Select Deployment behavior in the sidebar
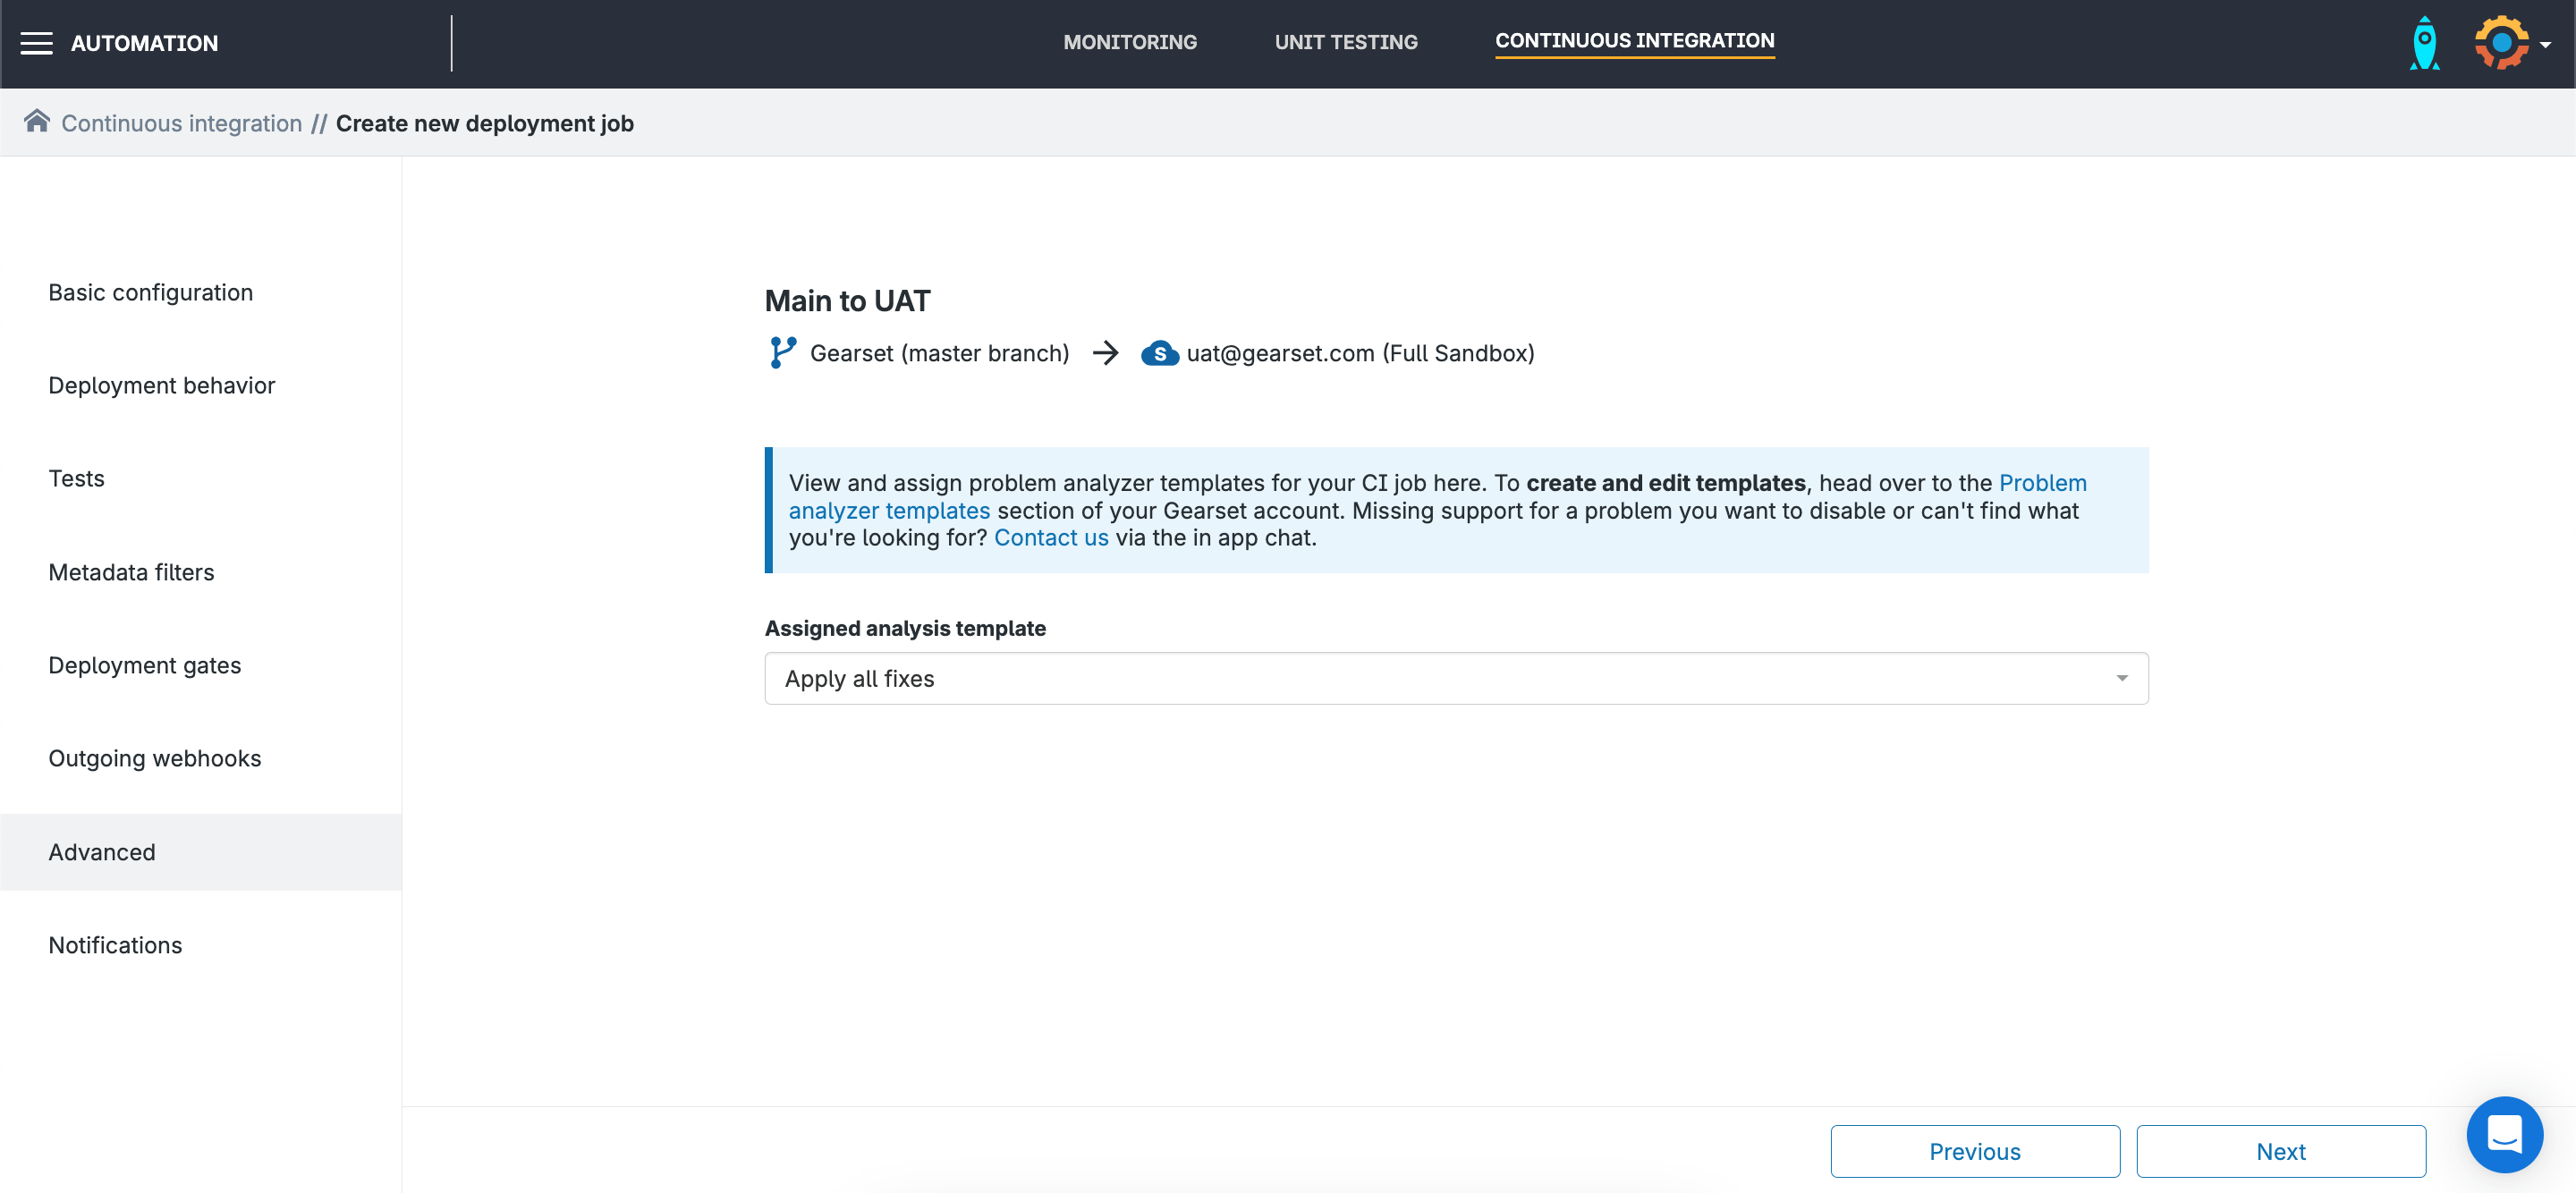The height and width of the screenshot is (1193, 2576). click(161, 386)
